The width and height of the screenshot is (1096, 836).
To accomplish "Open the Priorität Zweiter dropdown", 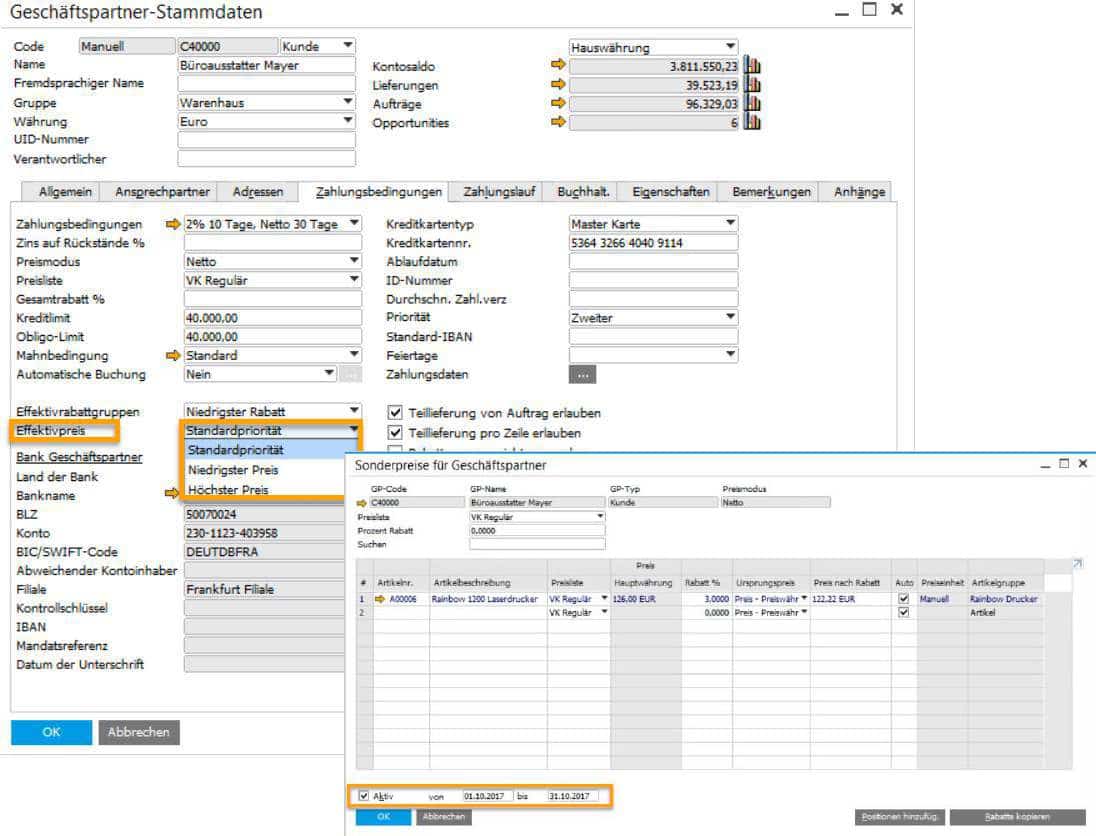I will click(x=730, y=317).
